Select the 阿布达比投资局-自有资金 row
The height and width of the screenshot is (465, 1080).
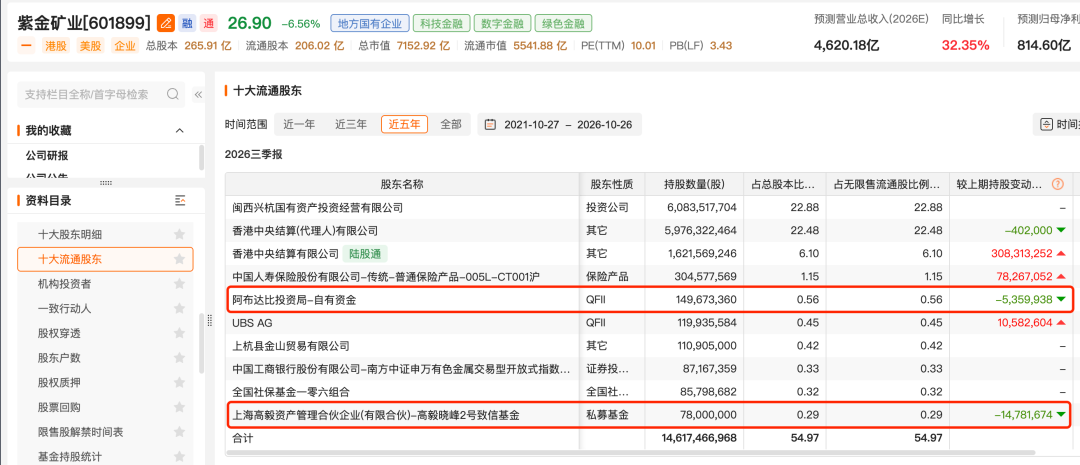(x=648, y=300)
